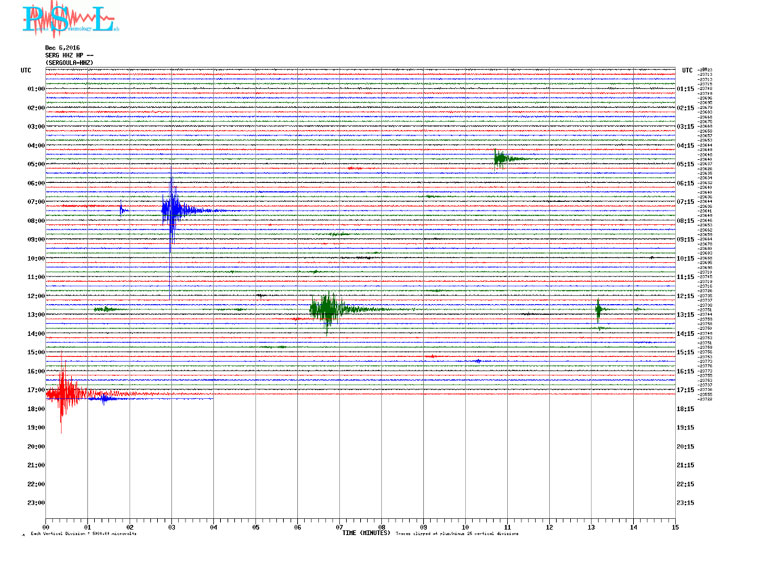This screenshot has height=573, width=770.
Task: Click the green spike near minute 13
Action: (x=598, y=310)
